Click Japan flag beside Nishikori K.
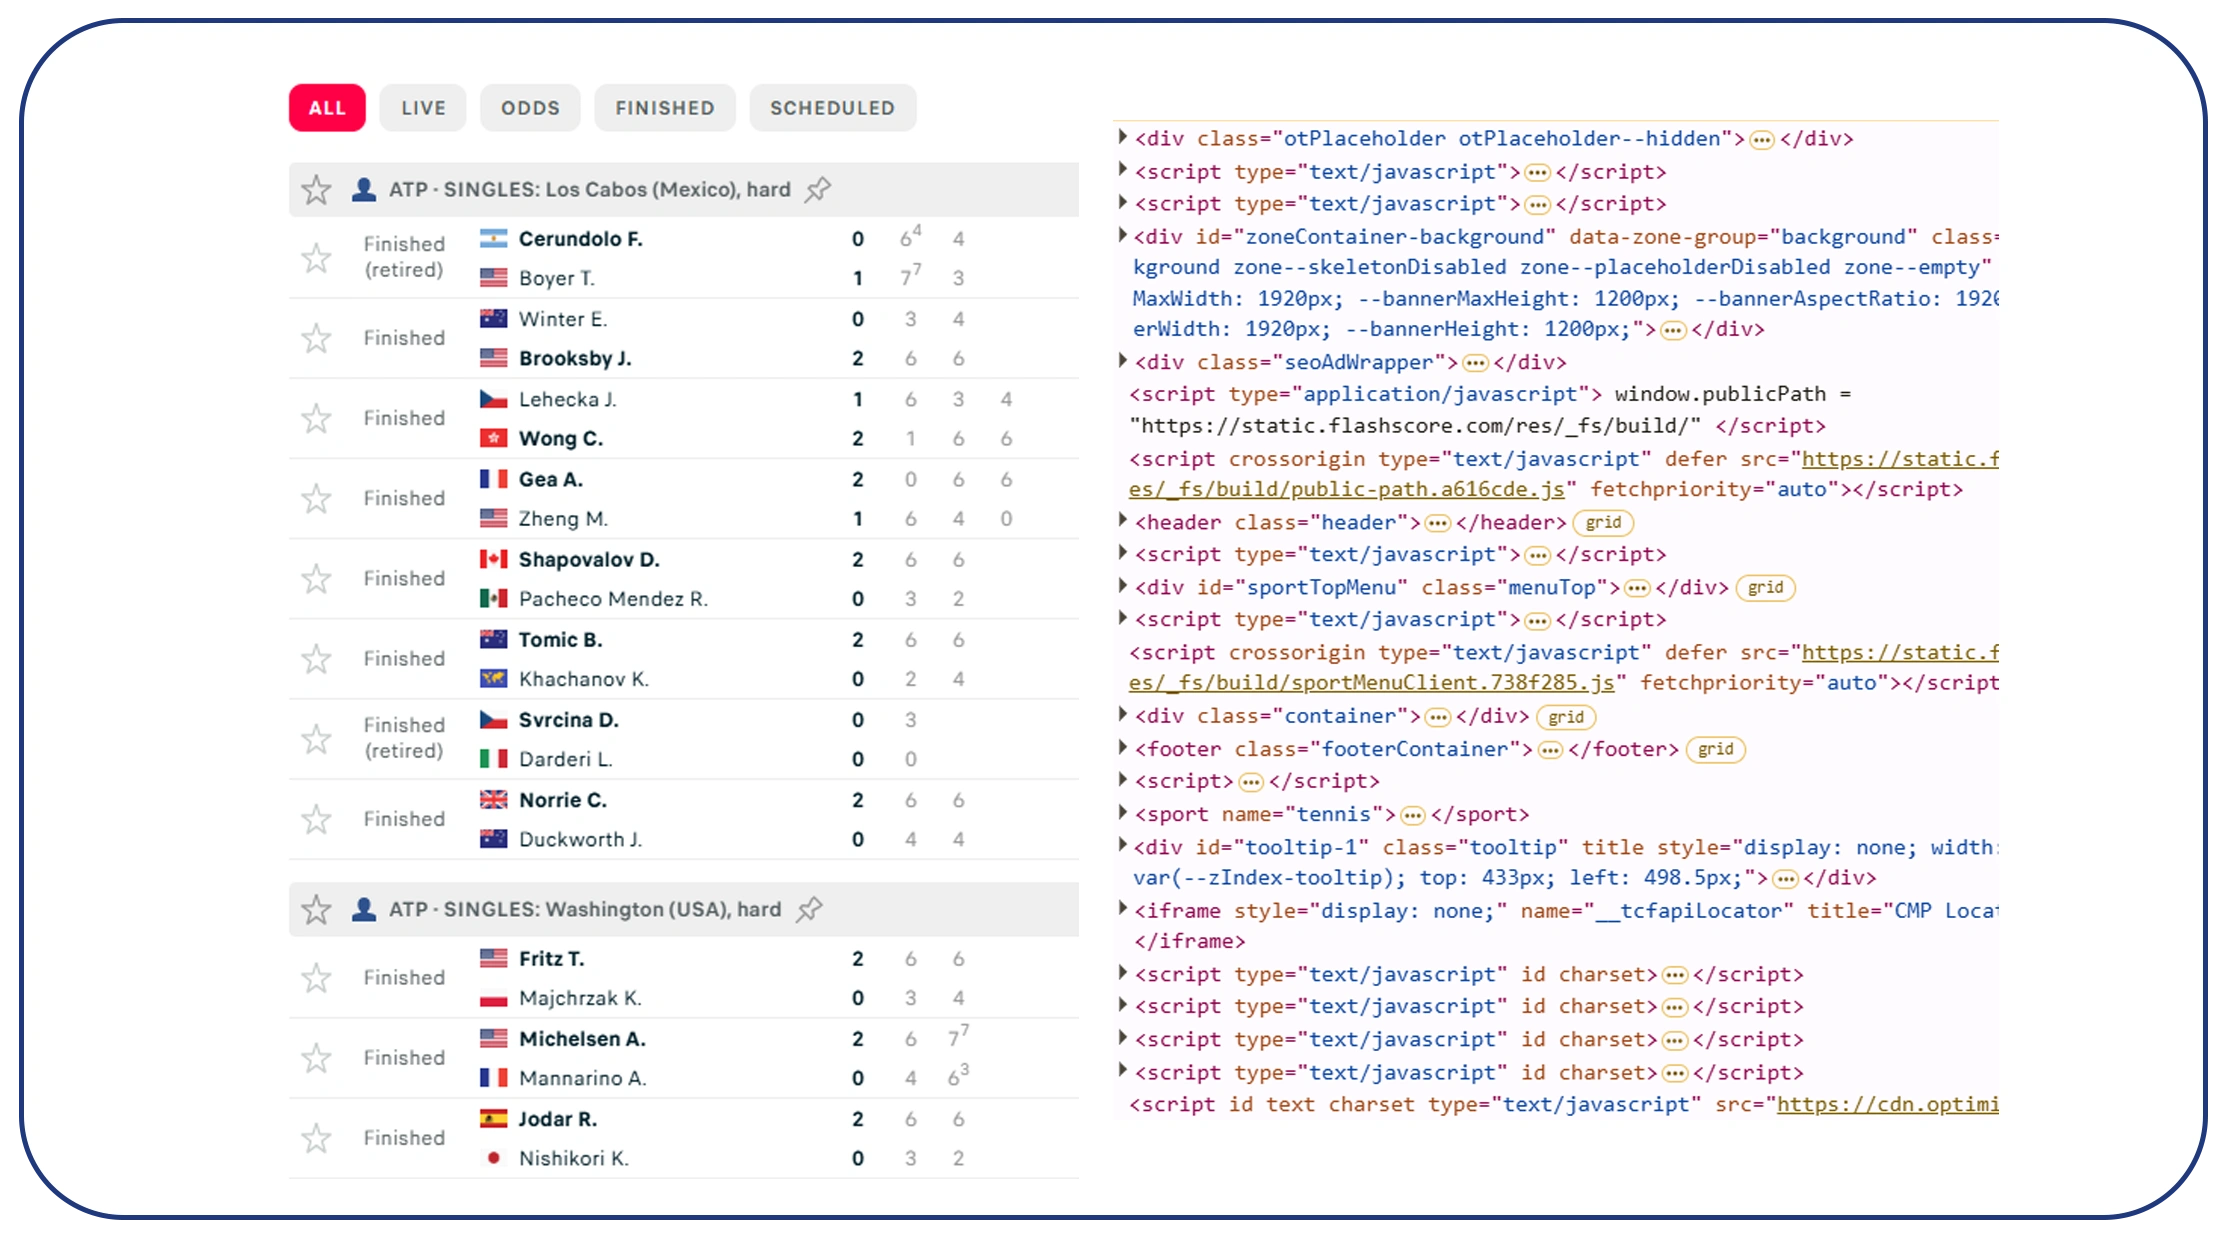2223x1240 pixels. pyautogui.click(x=493, y=1157)
